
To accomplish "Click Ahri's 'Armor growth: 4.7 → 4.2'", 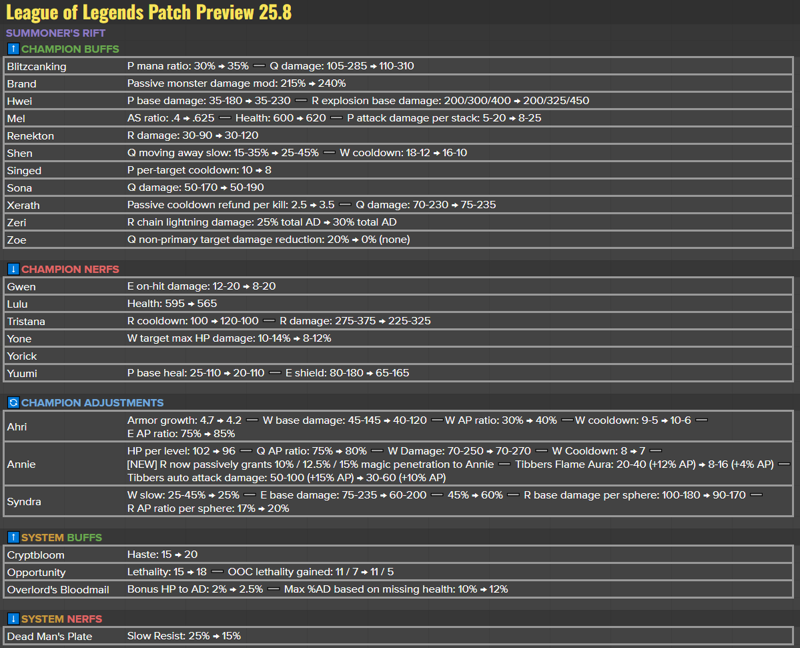I will [184, 420].
